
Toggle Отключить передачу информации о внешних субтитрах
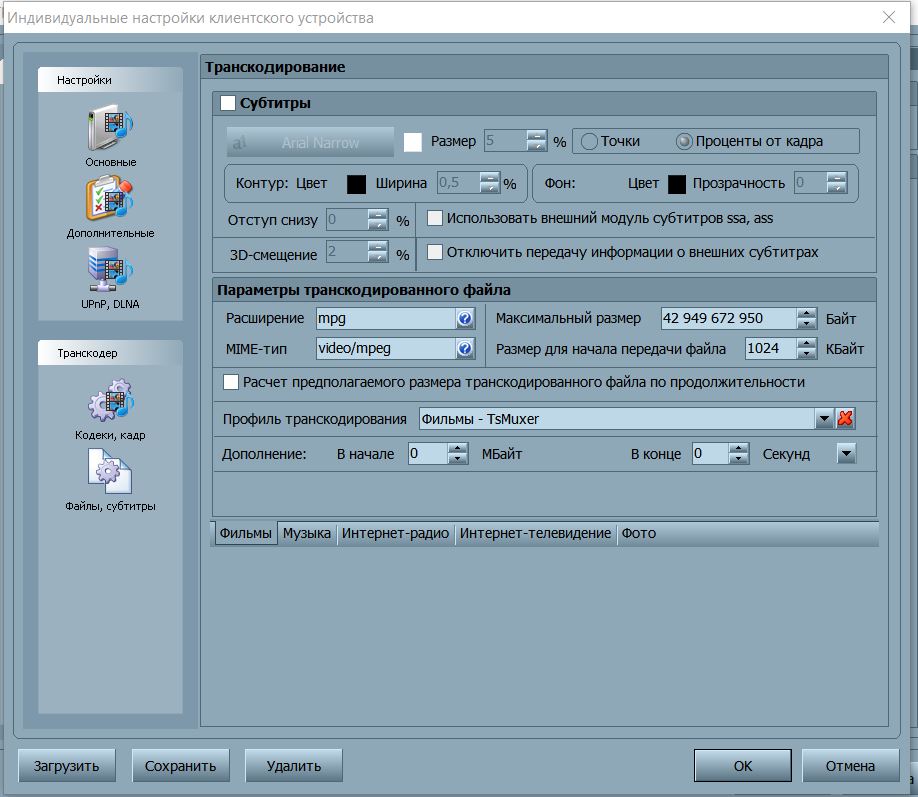click(x=435, y=252)
